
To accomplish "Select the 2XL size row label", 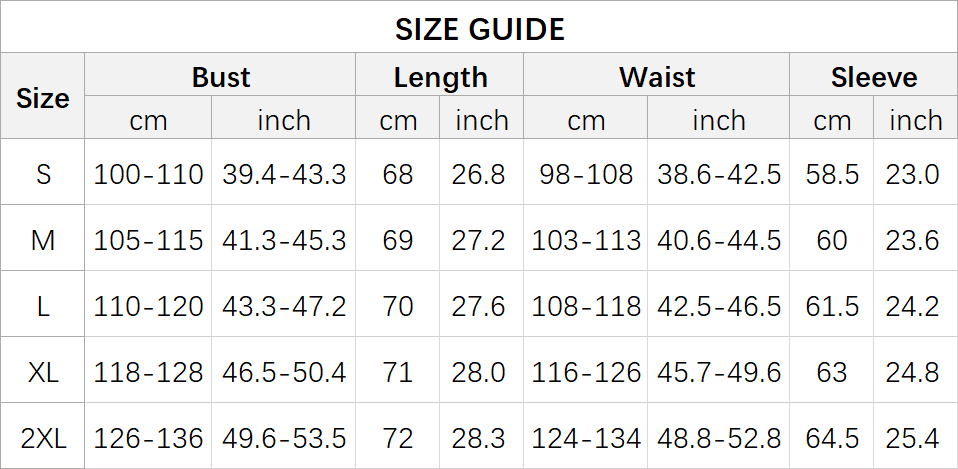I will click(43, 437).
